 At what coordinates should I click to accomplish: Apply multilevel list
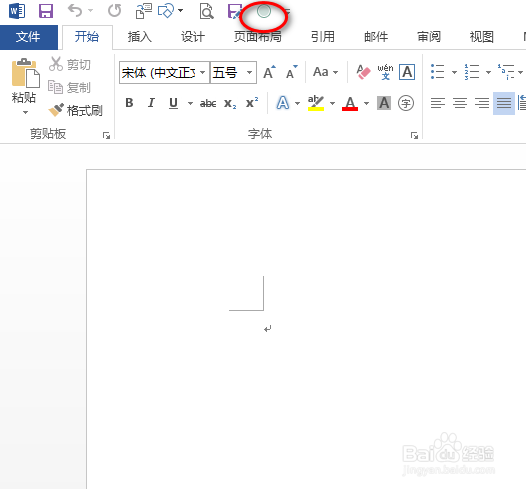(x=506, y=72)
